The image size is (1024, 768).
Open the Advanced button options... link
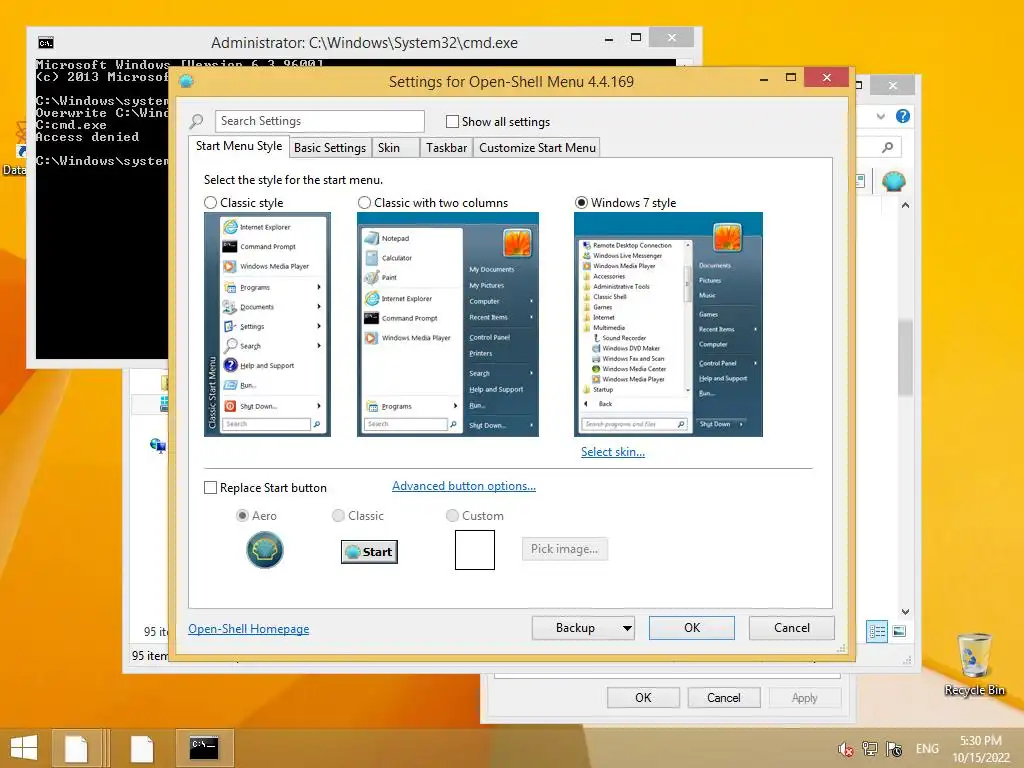(x=464, y=486)
